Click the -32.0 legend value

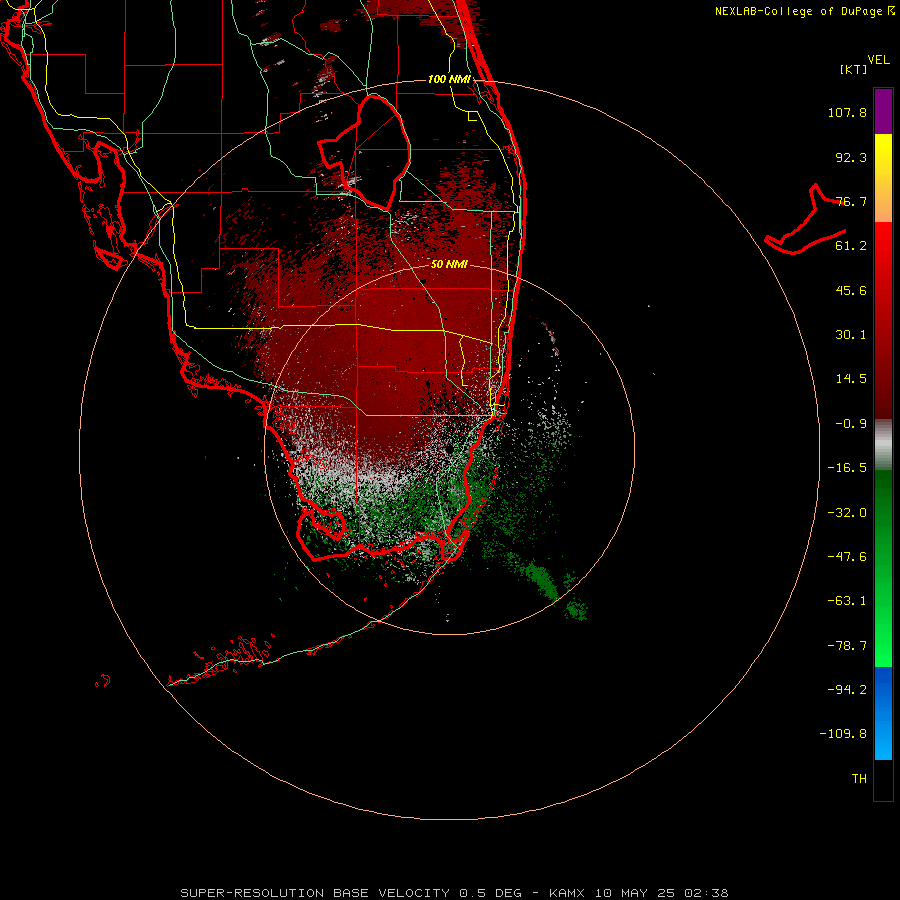coord(847,513)
